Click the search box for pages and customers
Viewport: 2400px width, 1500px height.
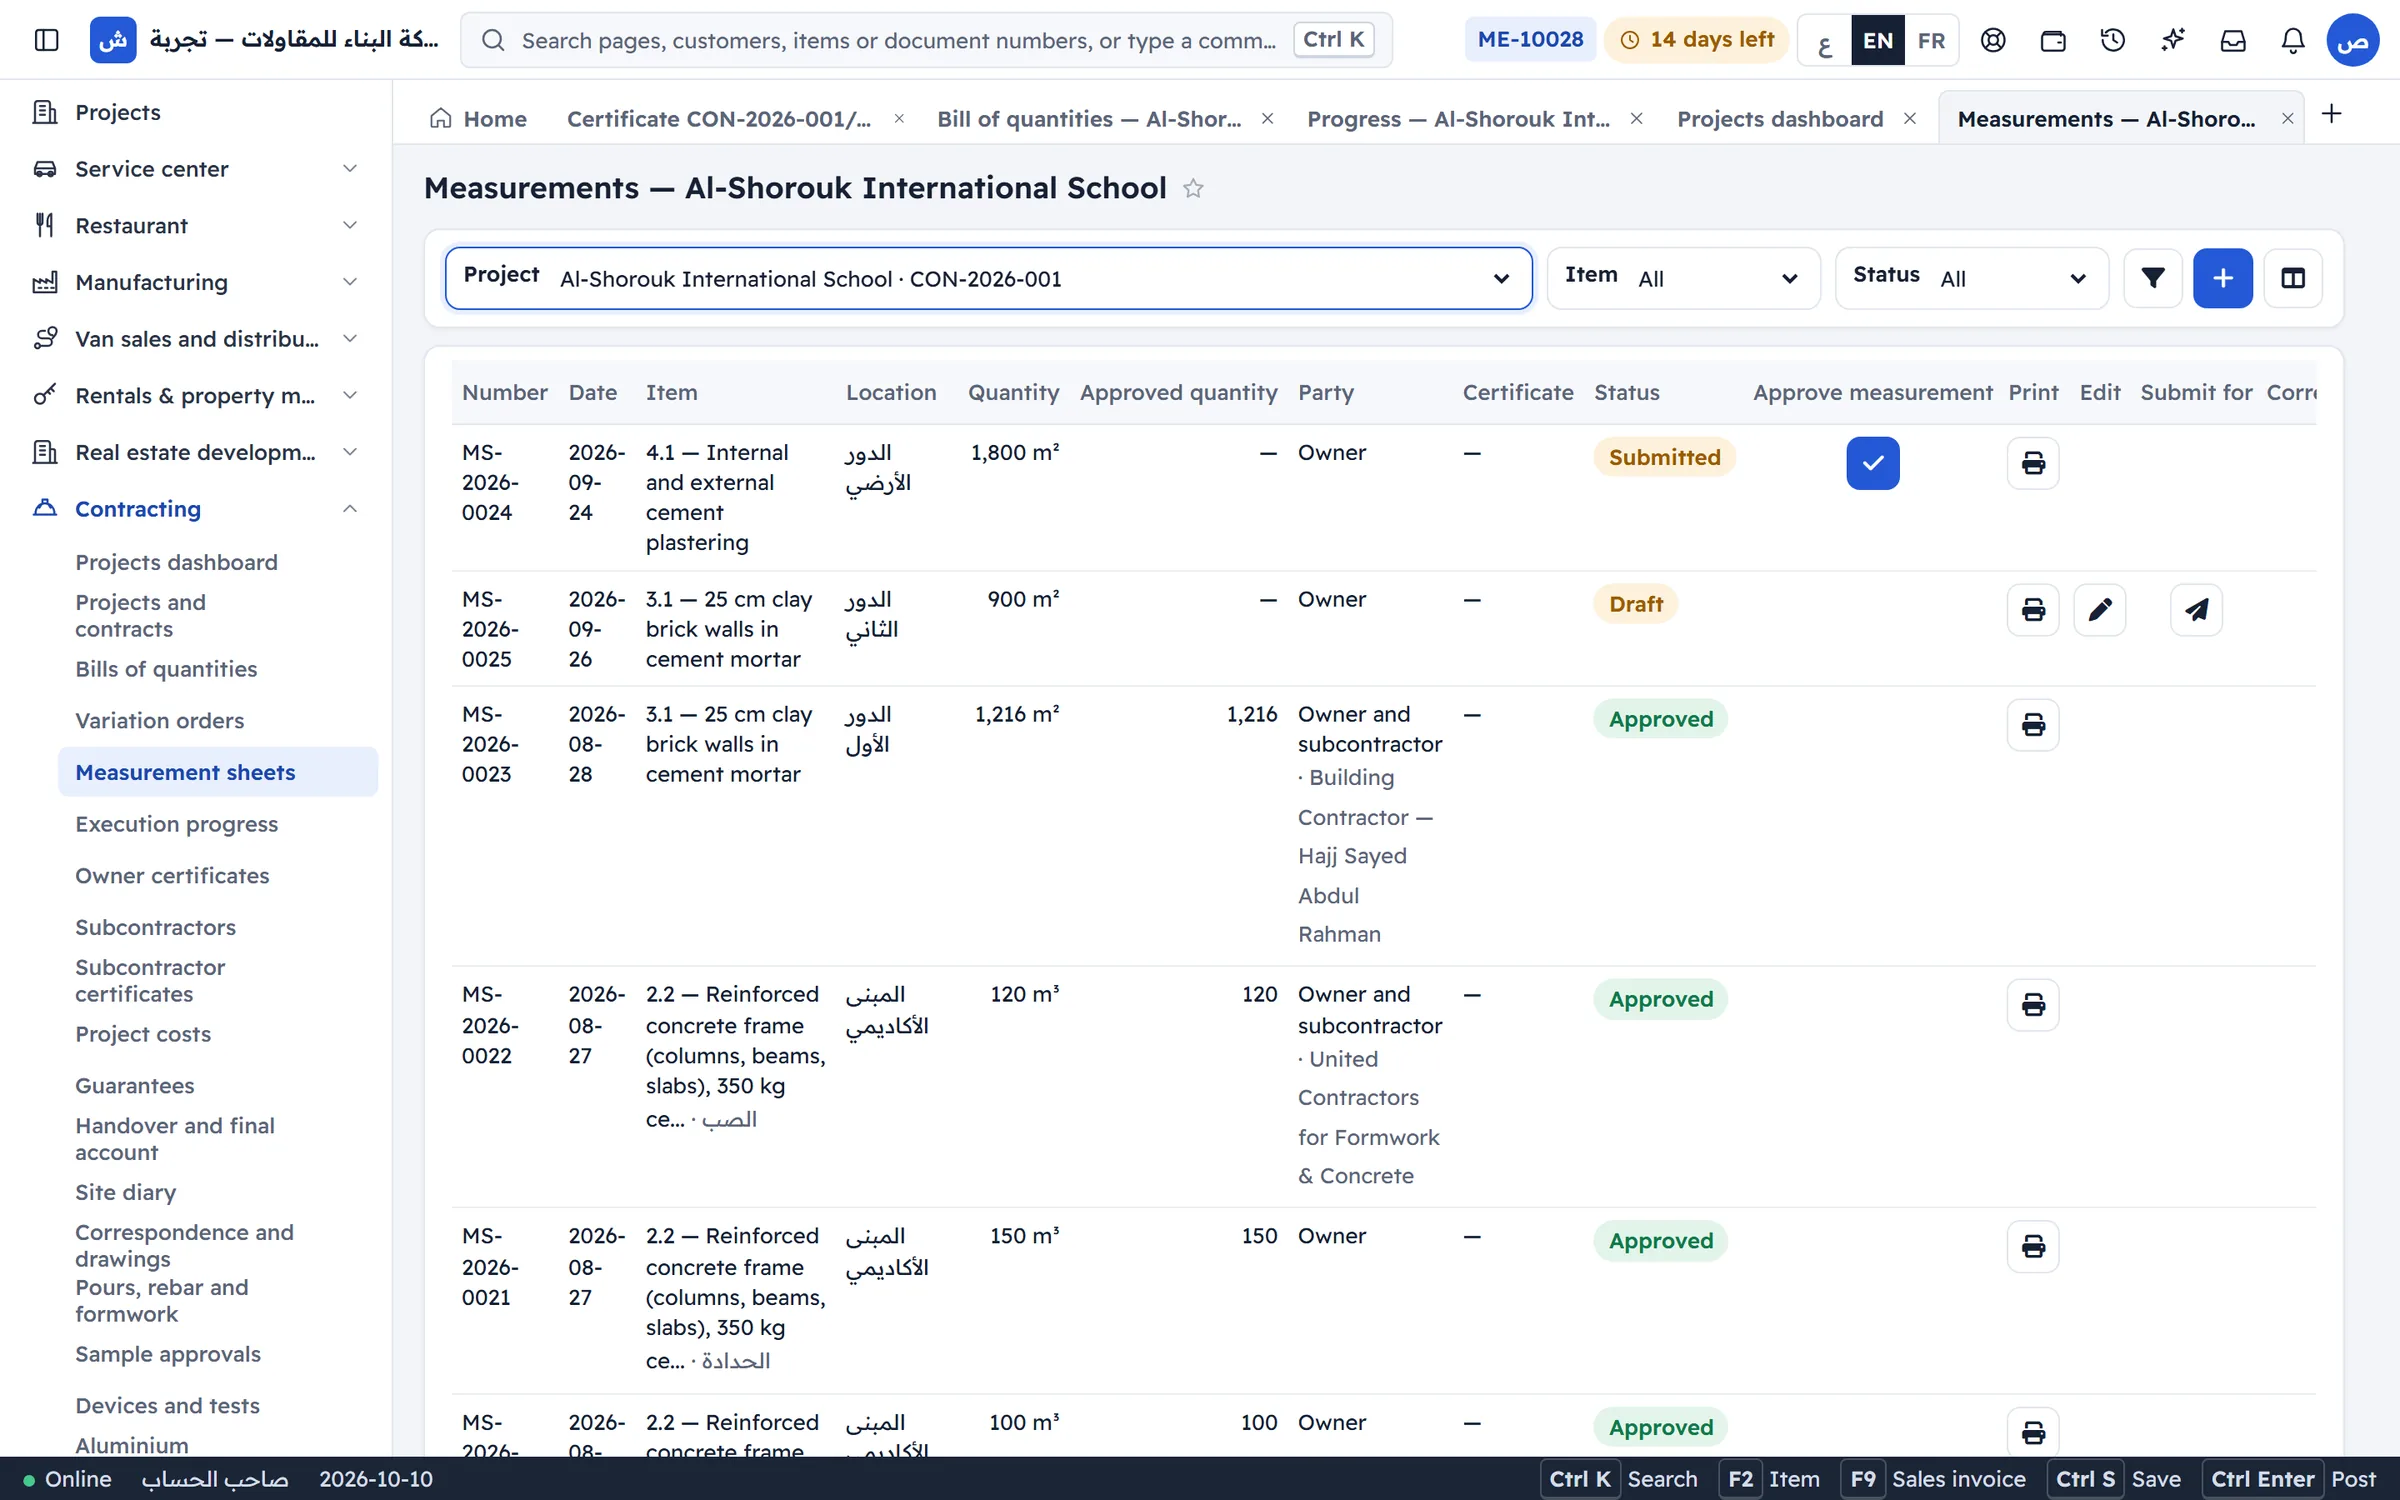pos(925,40)
